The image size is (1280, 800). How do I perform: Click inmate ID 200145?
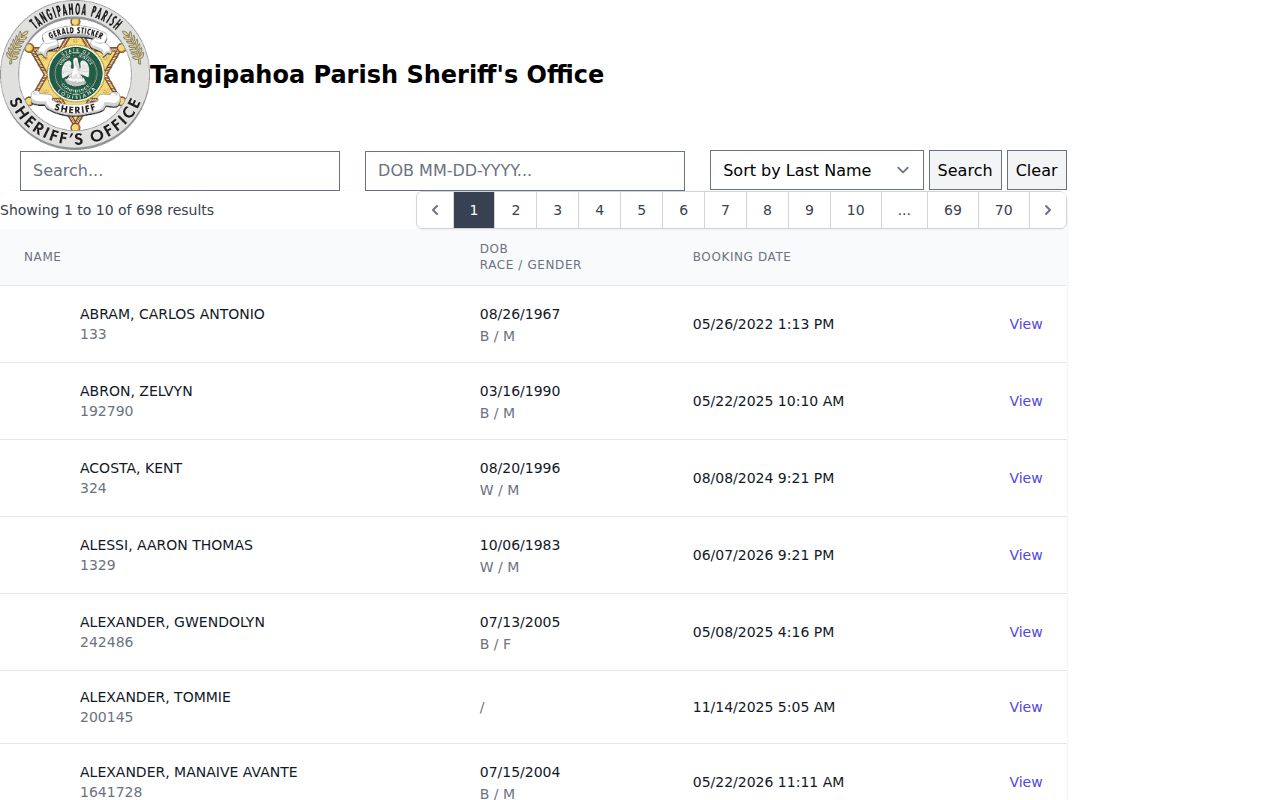(x=106, y=717)
